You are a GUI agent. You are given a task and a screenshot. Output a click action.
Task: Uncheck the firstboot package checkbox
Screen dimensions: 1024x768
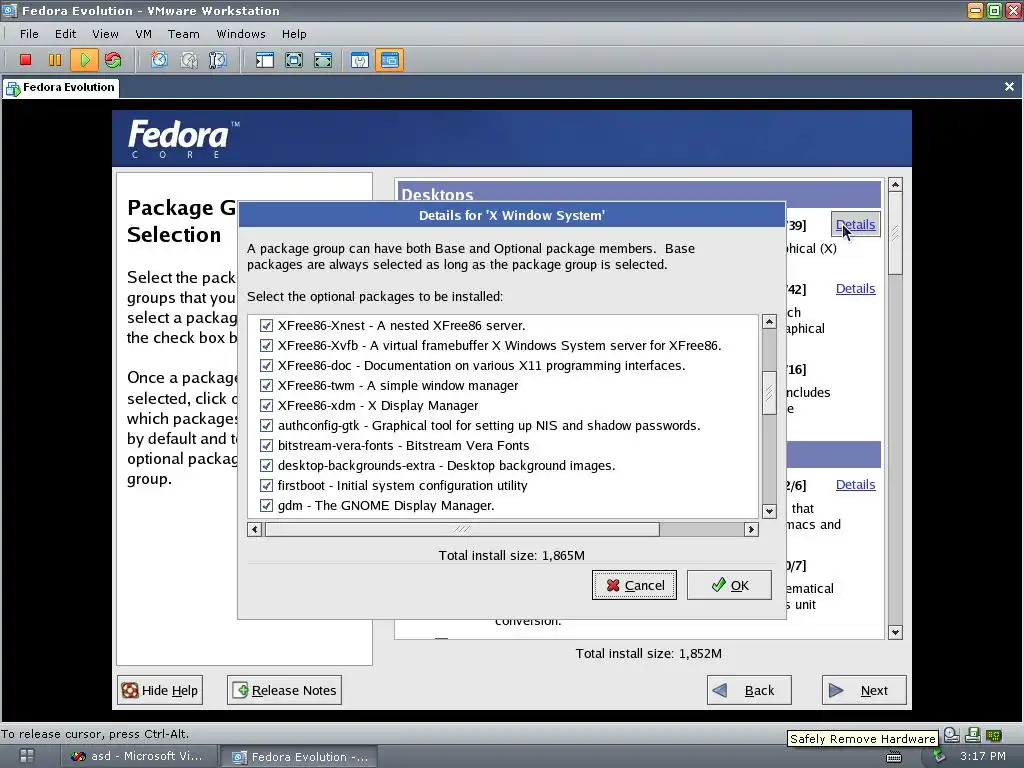coord(266,486)
